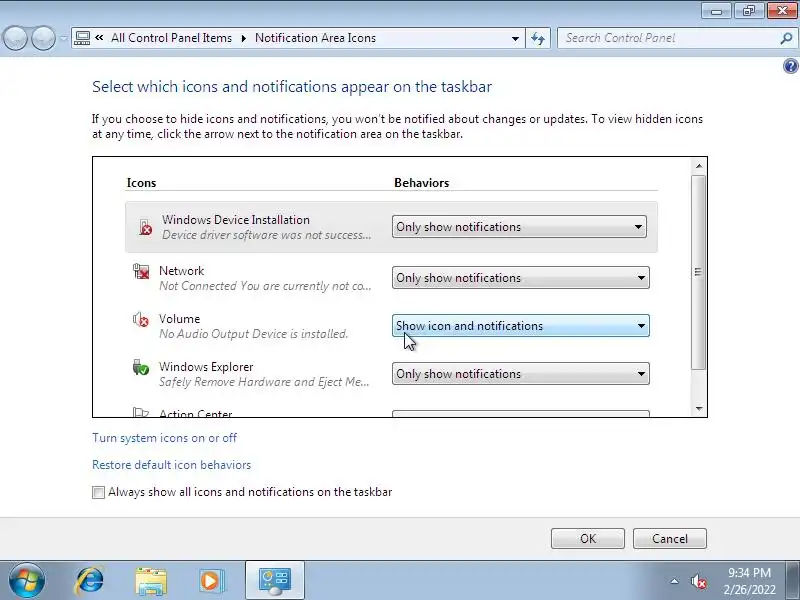The image size is (800, 600).
Task: Click the list scrollbar up arrow
Action: point(699,166)
